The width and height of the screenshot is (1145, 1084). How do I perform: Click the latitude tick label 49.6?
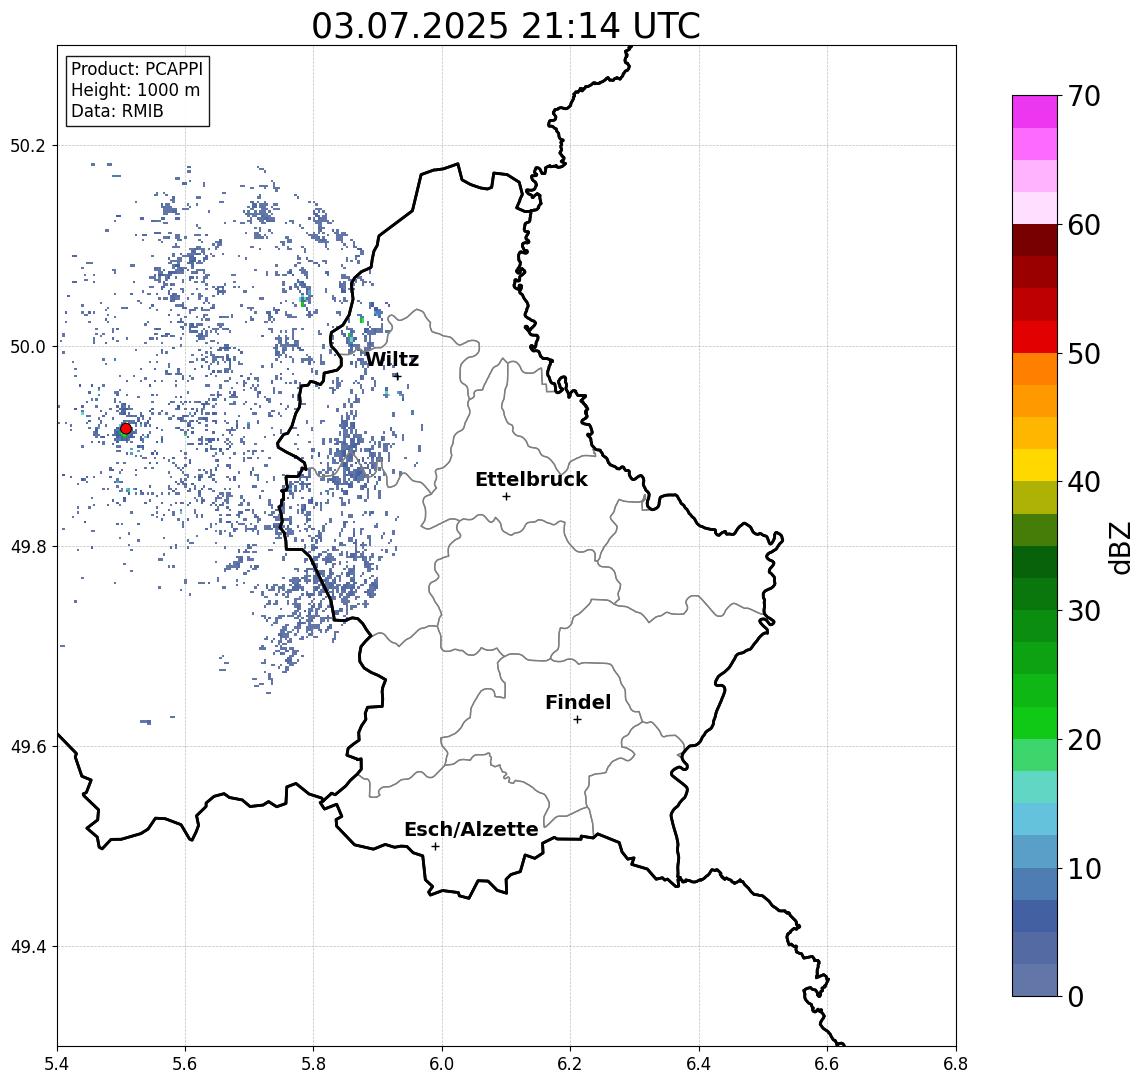(28, 747)
